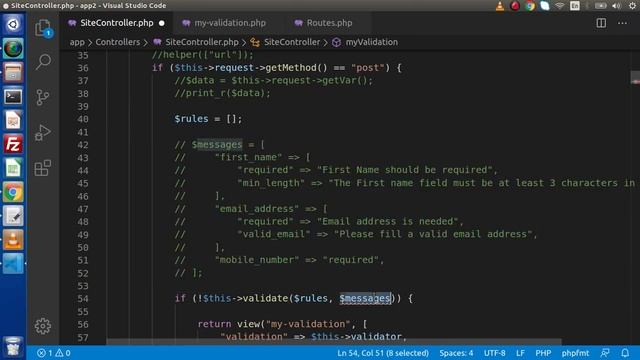Click getMethod() on line 36

[x=296, y=68]
